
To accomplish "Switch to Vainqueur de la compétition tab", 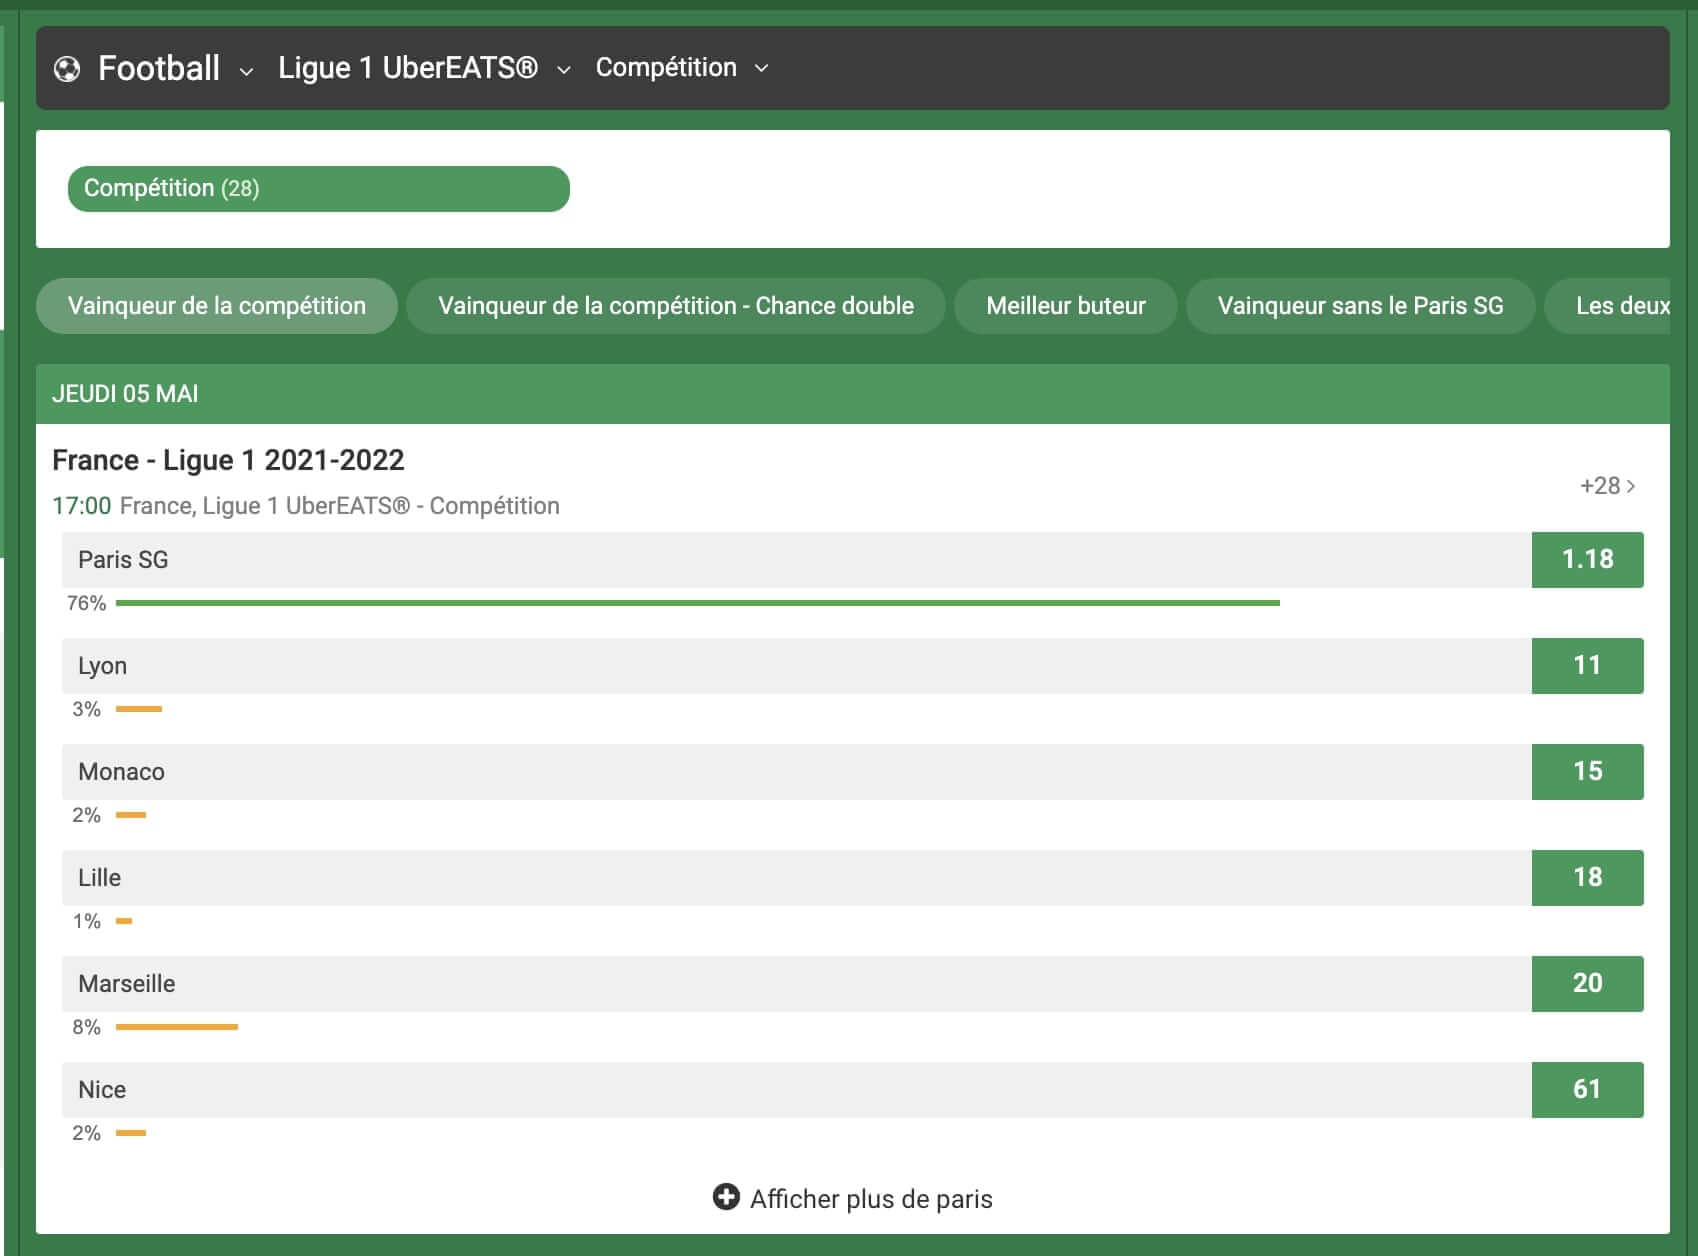I will [217, 306].
